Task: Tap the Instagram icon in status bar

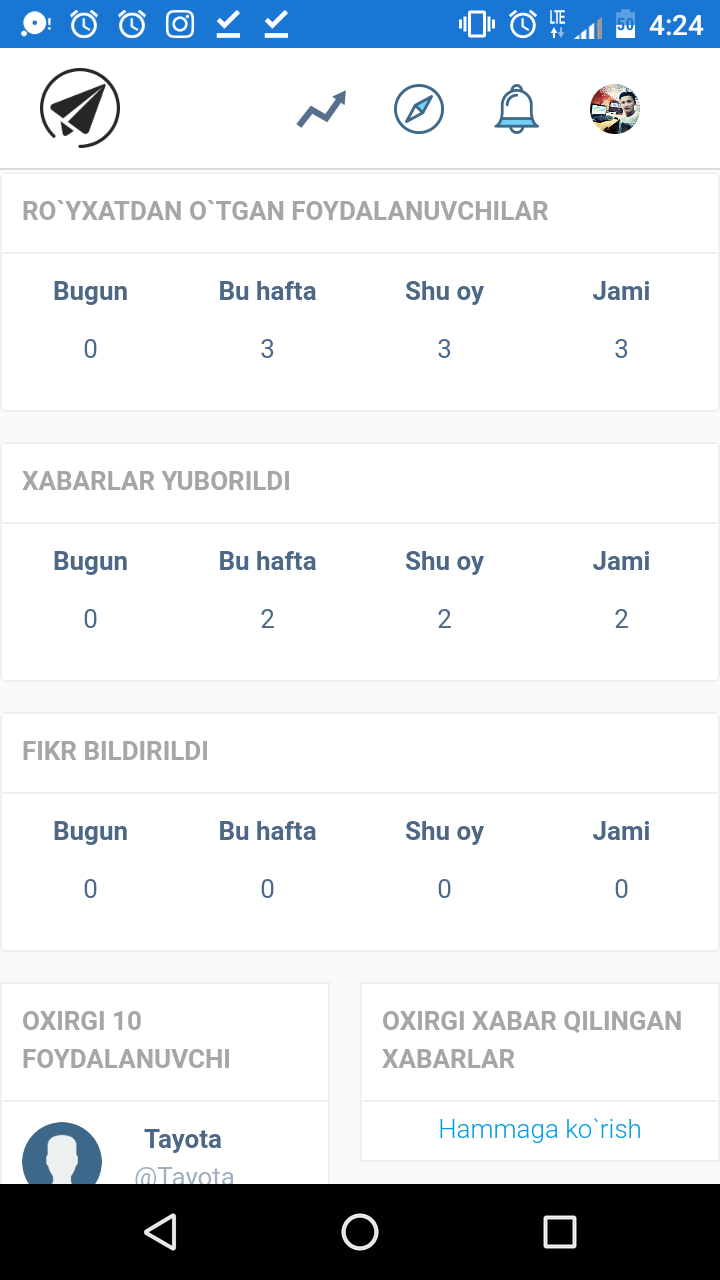Action: 180,24
